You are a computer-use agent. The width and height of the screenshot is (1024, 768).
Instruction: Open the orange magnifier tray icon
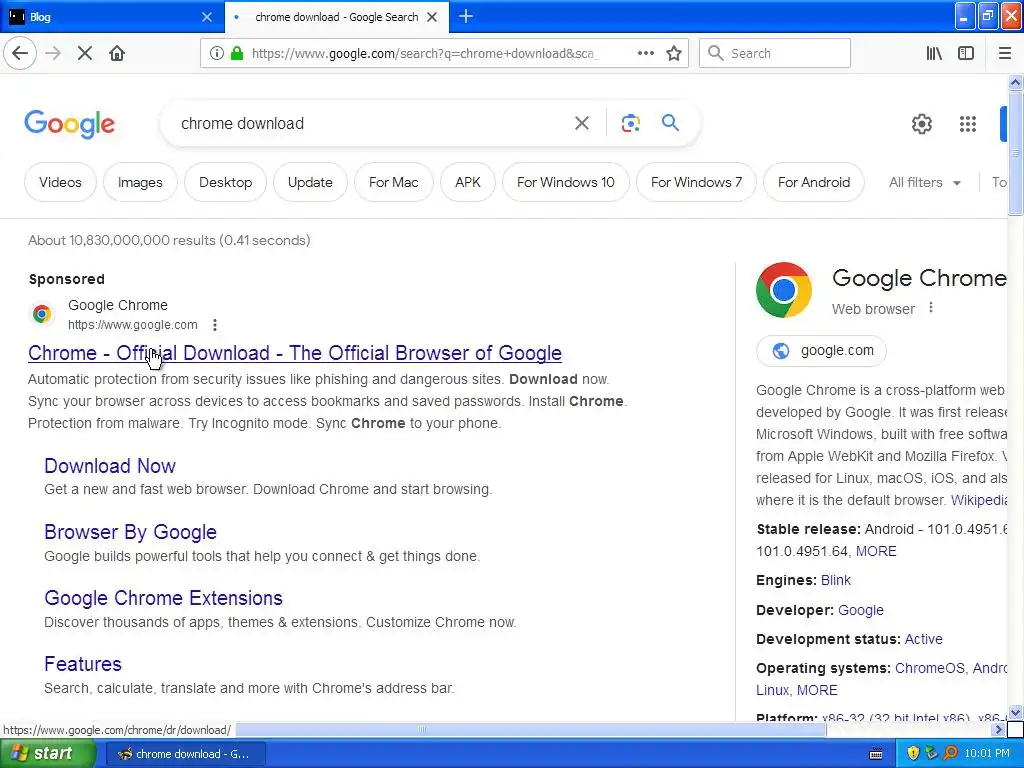(x=950, y=754)
